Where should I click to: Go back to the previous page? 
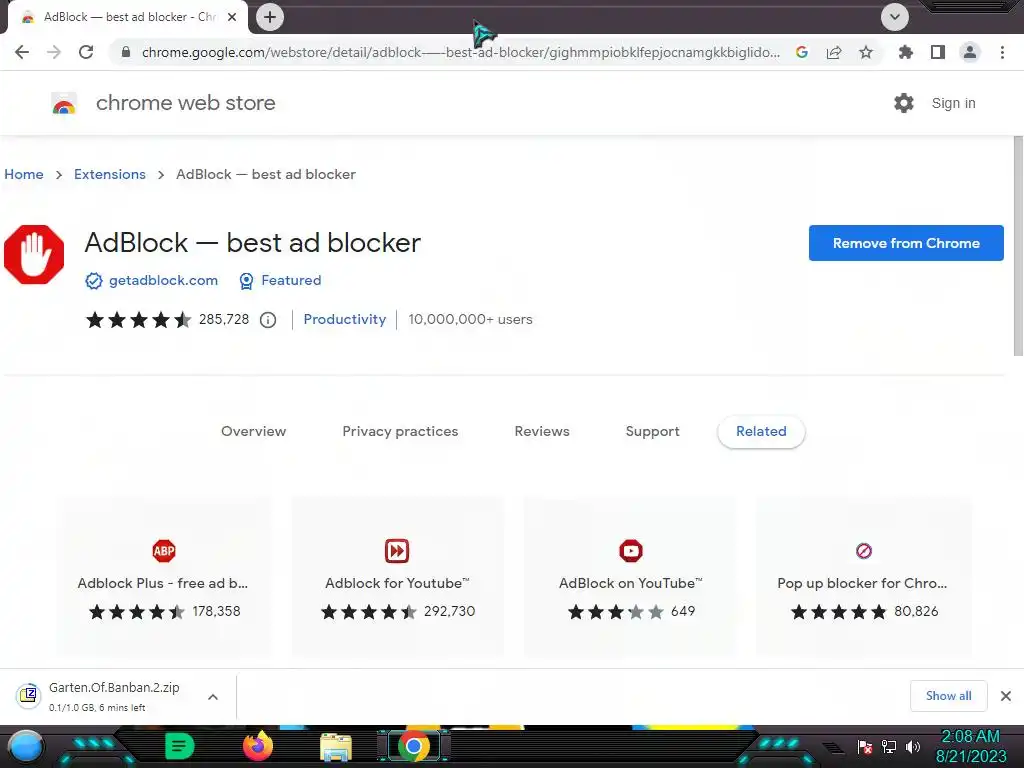(x=22, y=52)
